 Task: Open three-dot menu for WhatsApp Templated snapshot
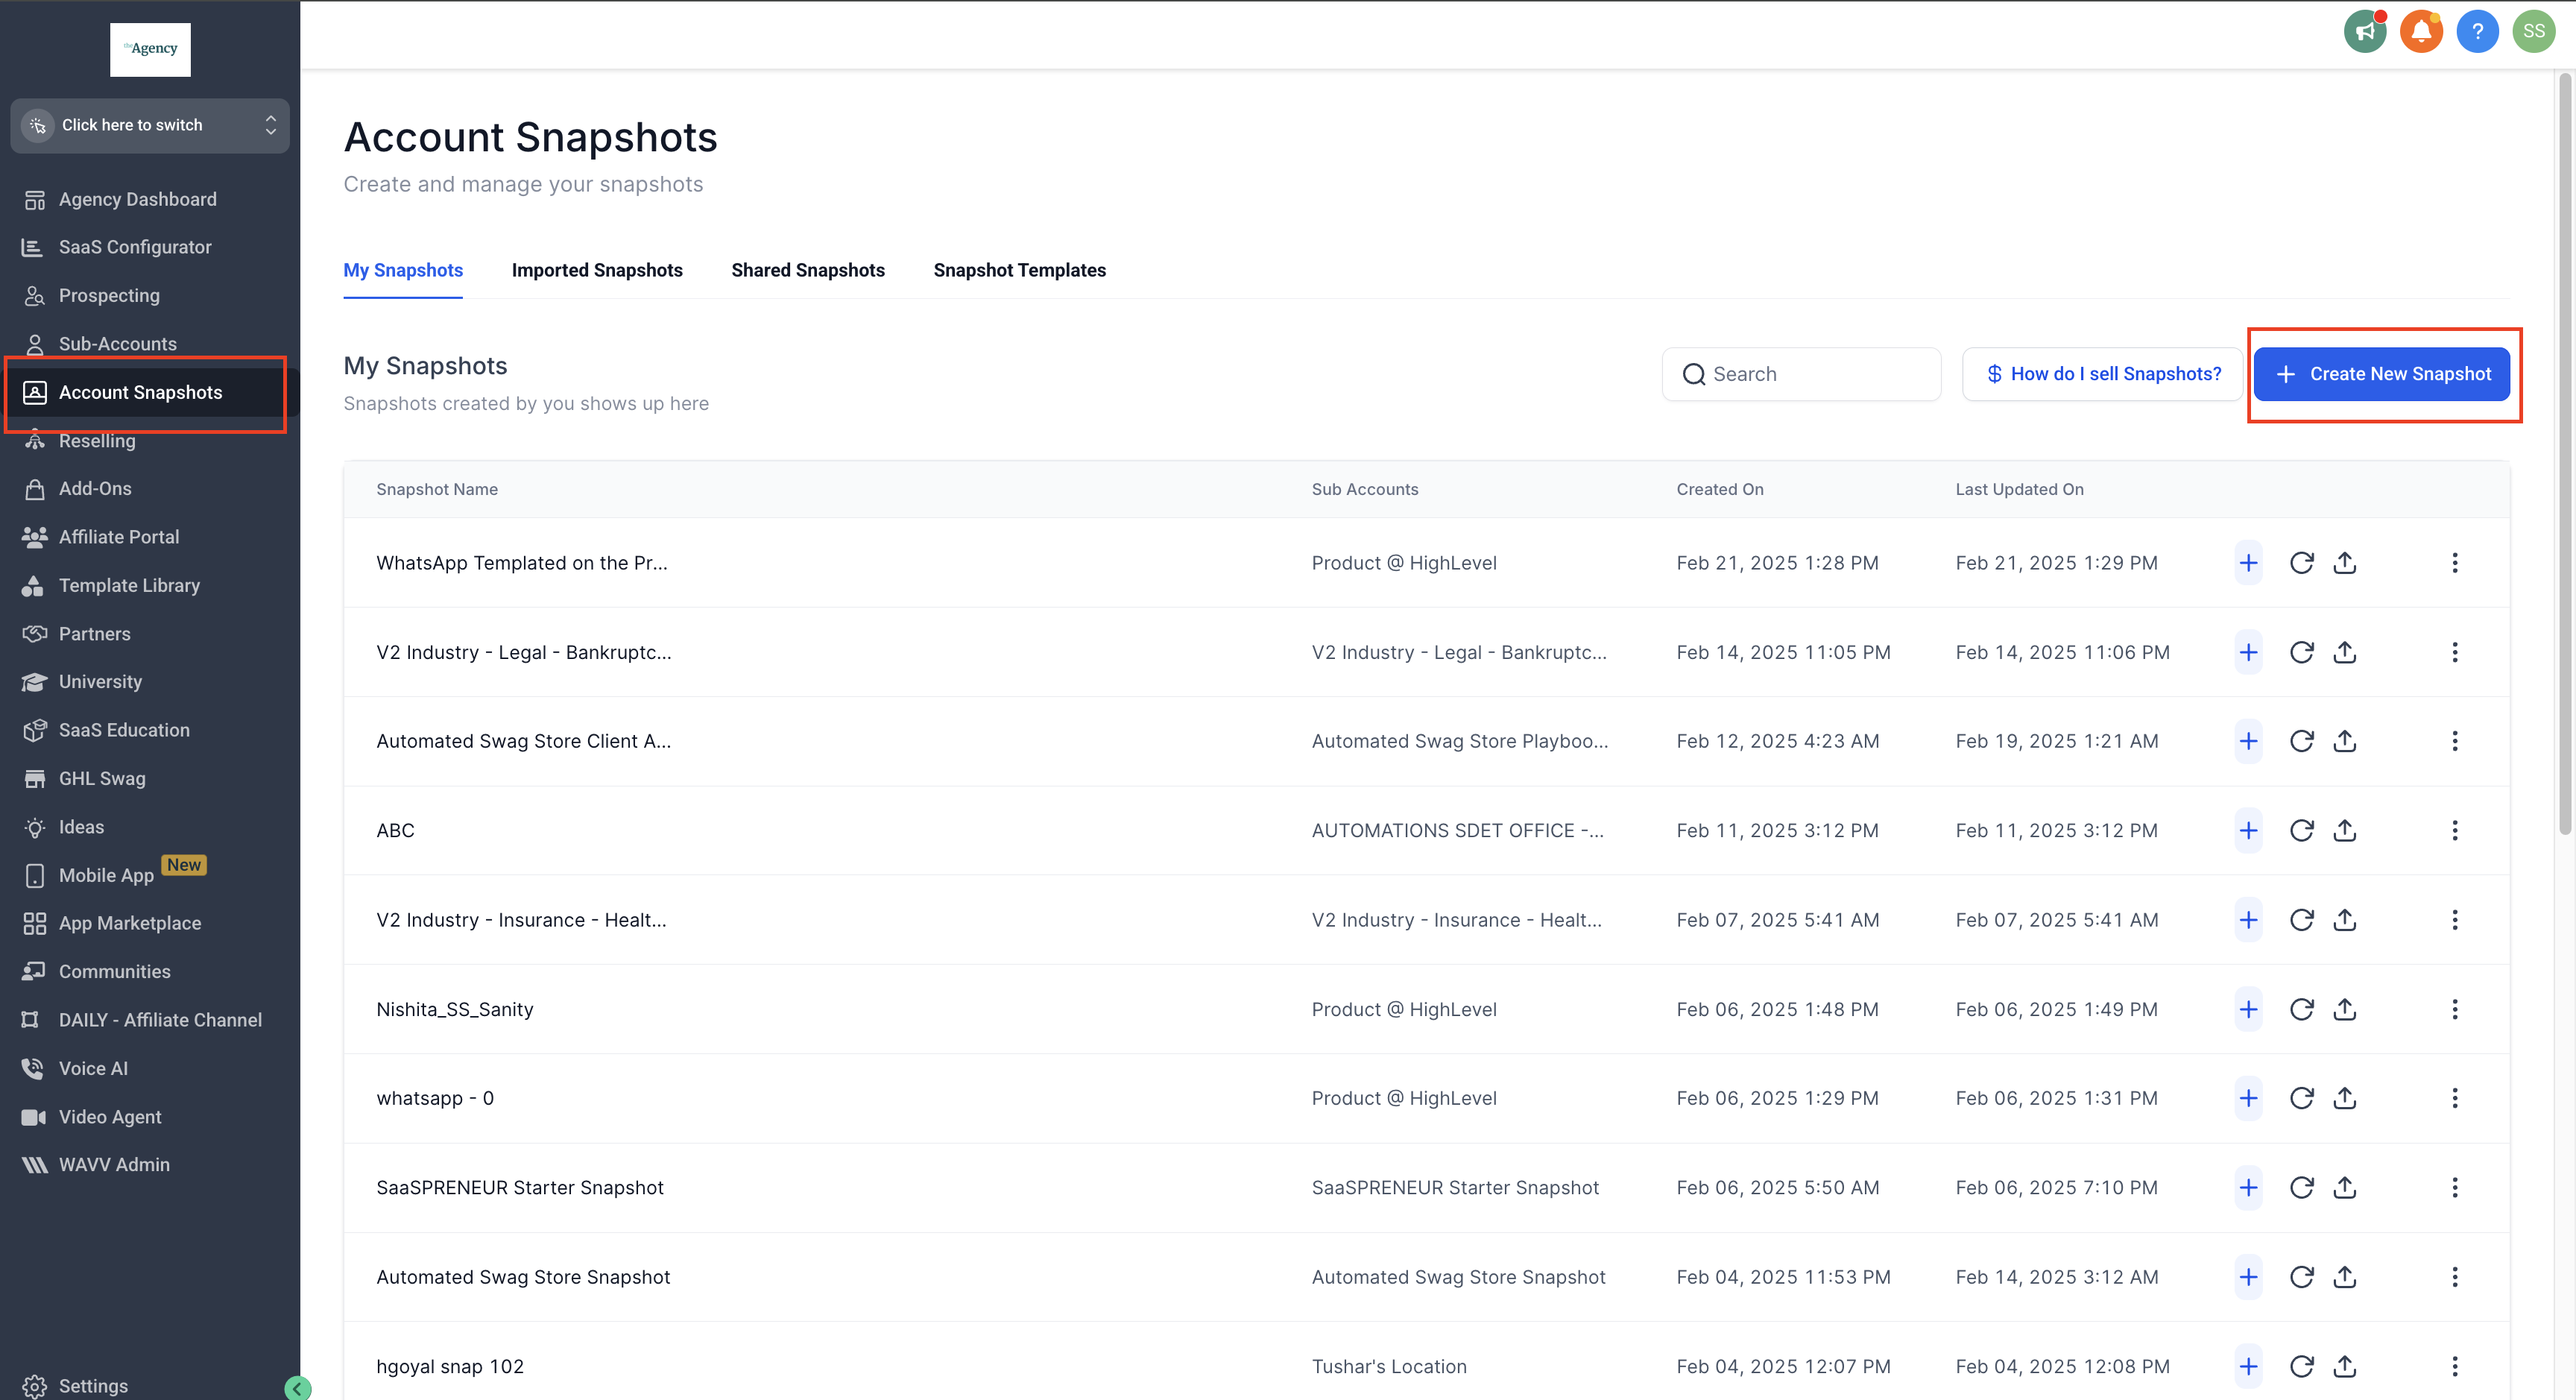click(2454, 563)
